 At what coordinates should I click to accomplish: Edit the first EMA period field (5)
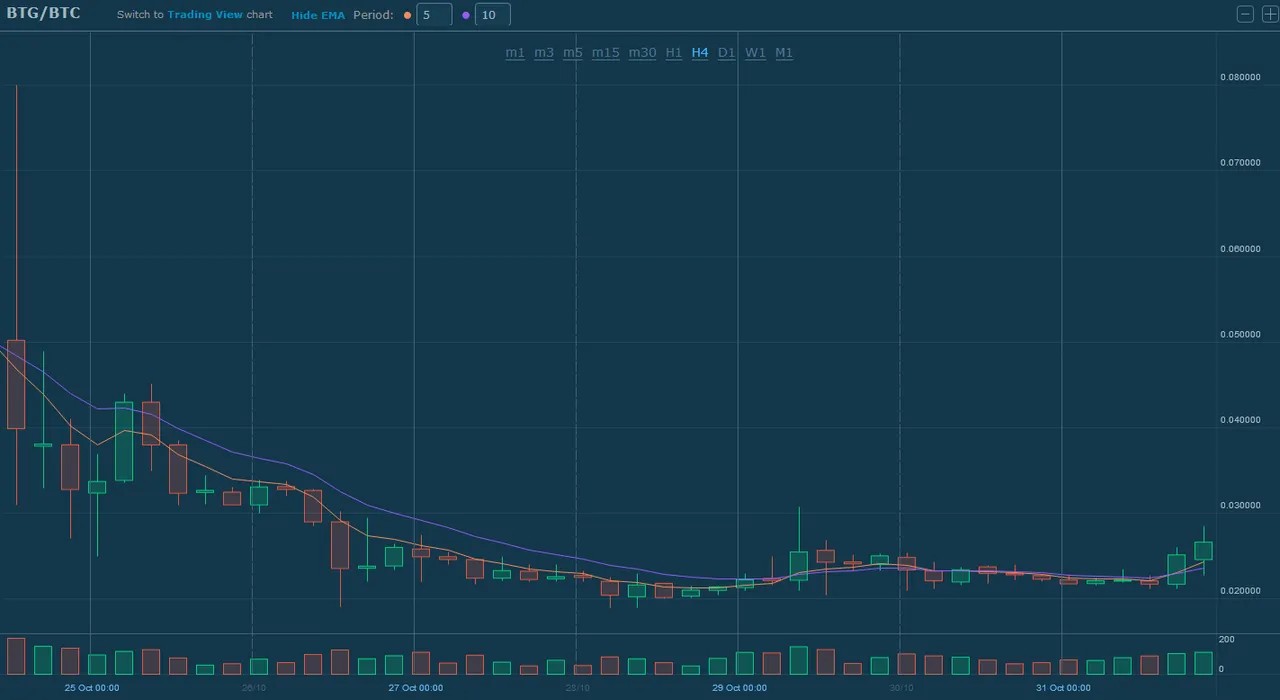point(434,15)
